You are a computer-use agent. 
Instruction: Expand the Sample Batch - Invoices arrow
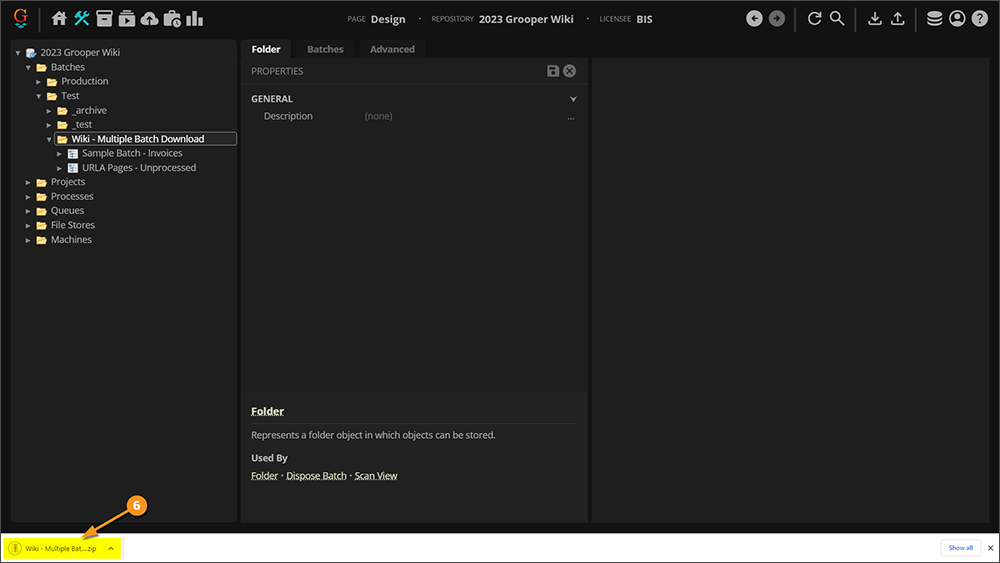coord(59,154)
